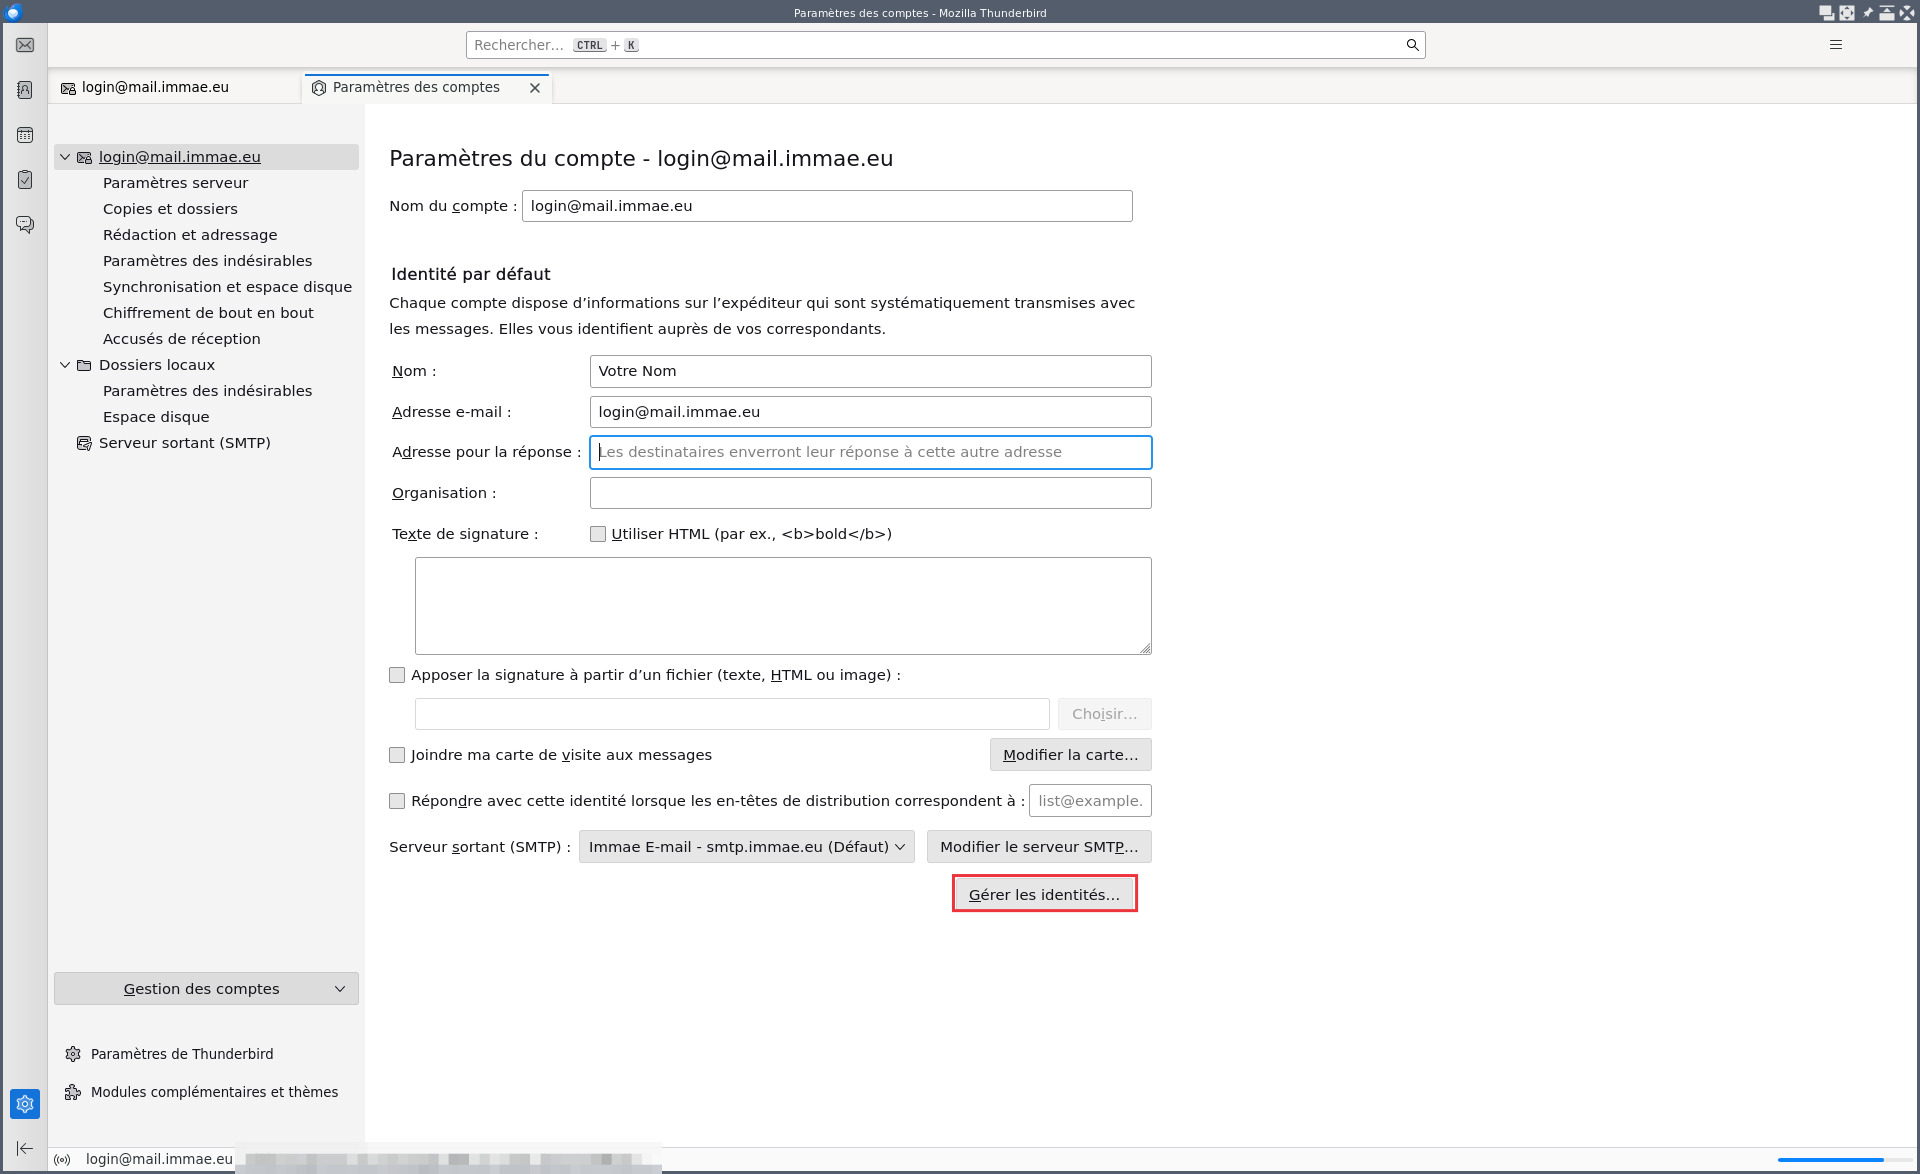Click the mail account icon in tree
This screenshot has width=1920, height=1174.
click(84, 157)
